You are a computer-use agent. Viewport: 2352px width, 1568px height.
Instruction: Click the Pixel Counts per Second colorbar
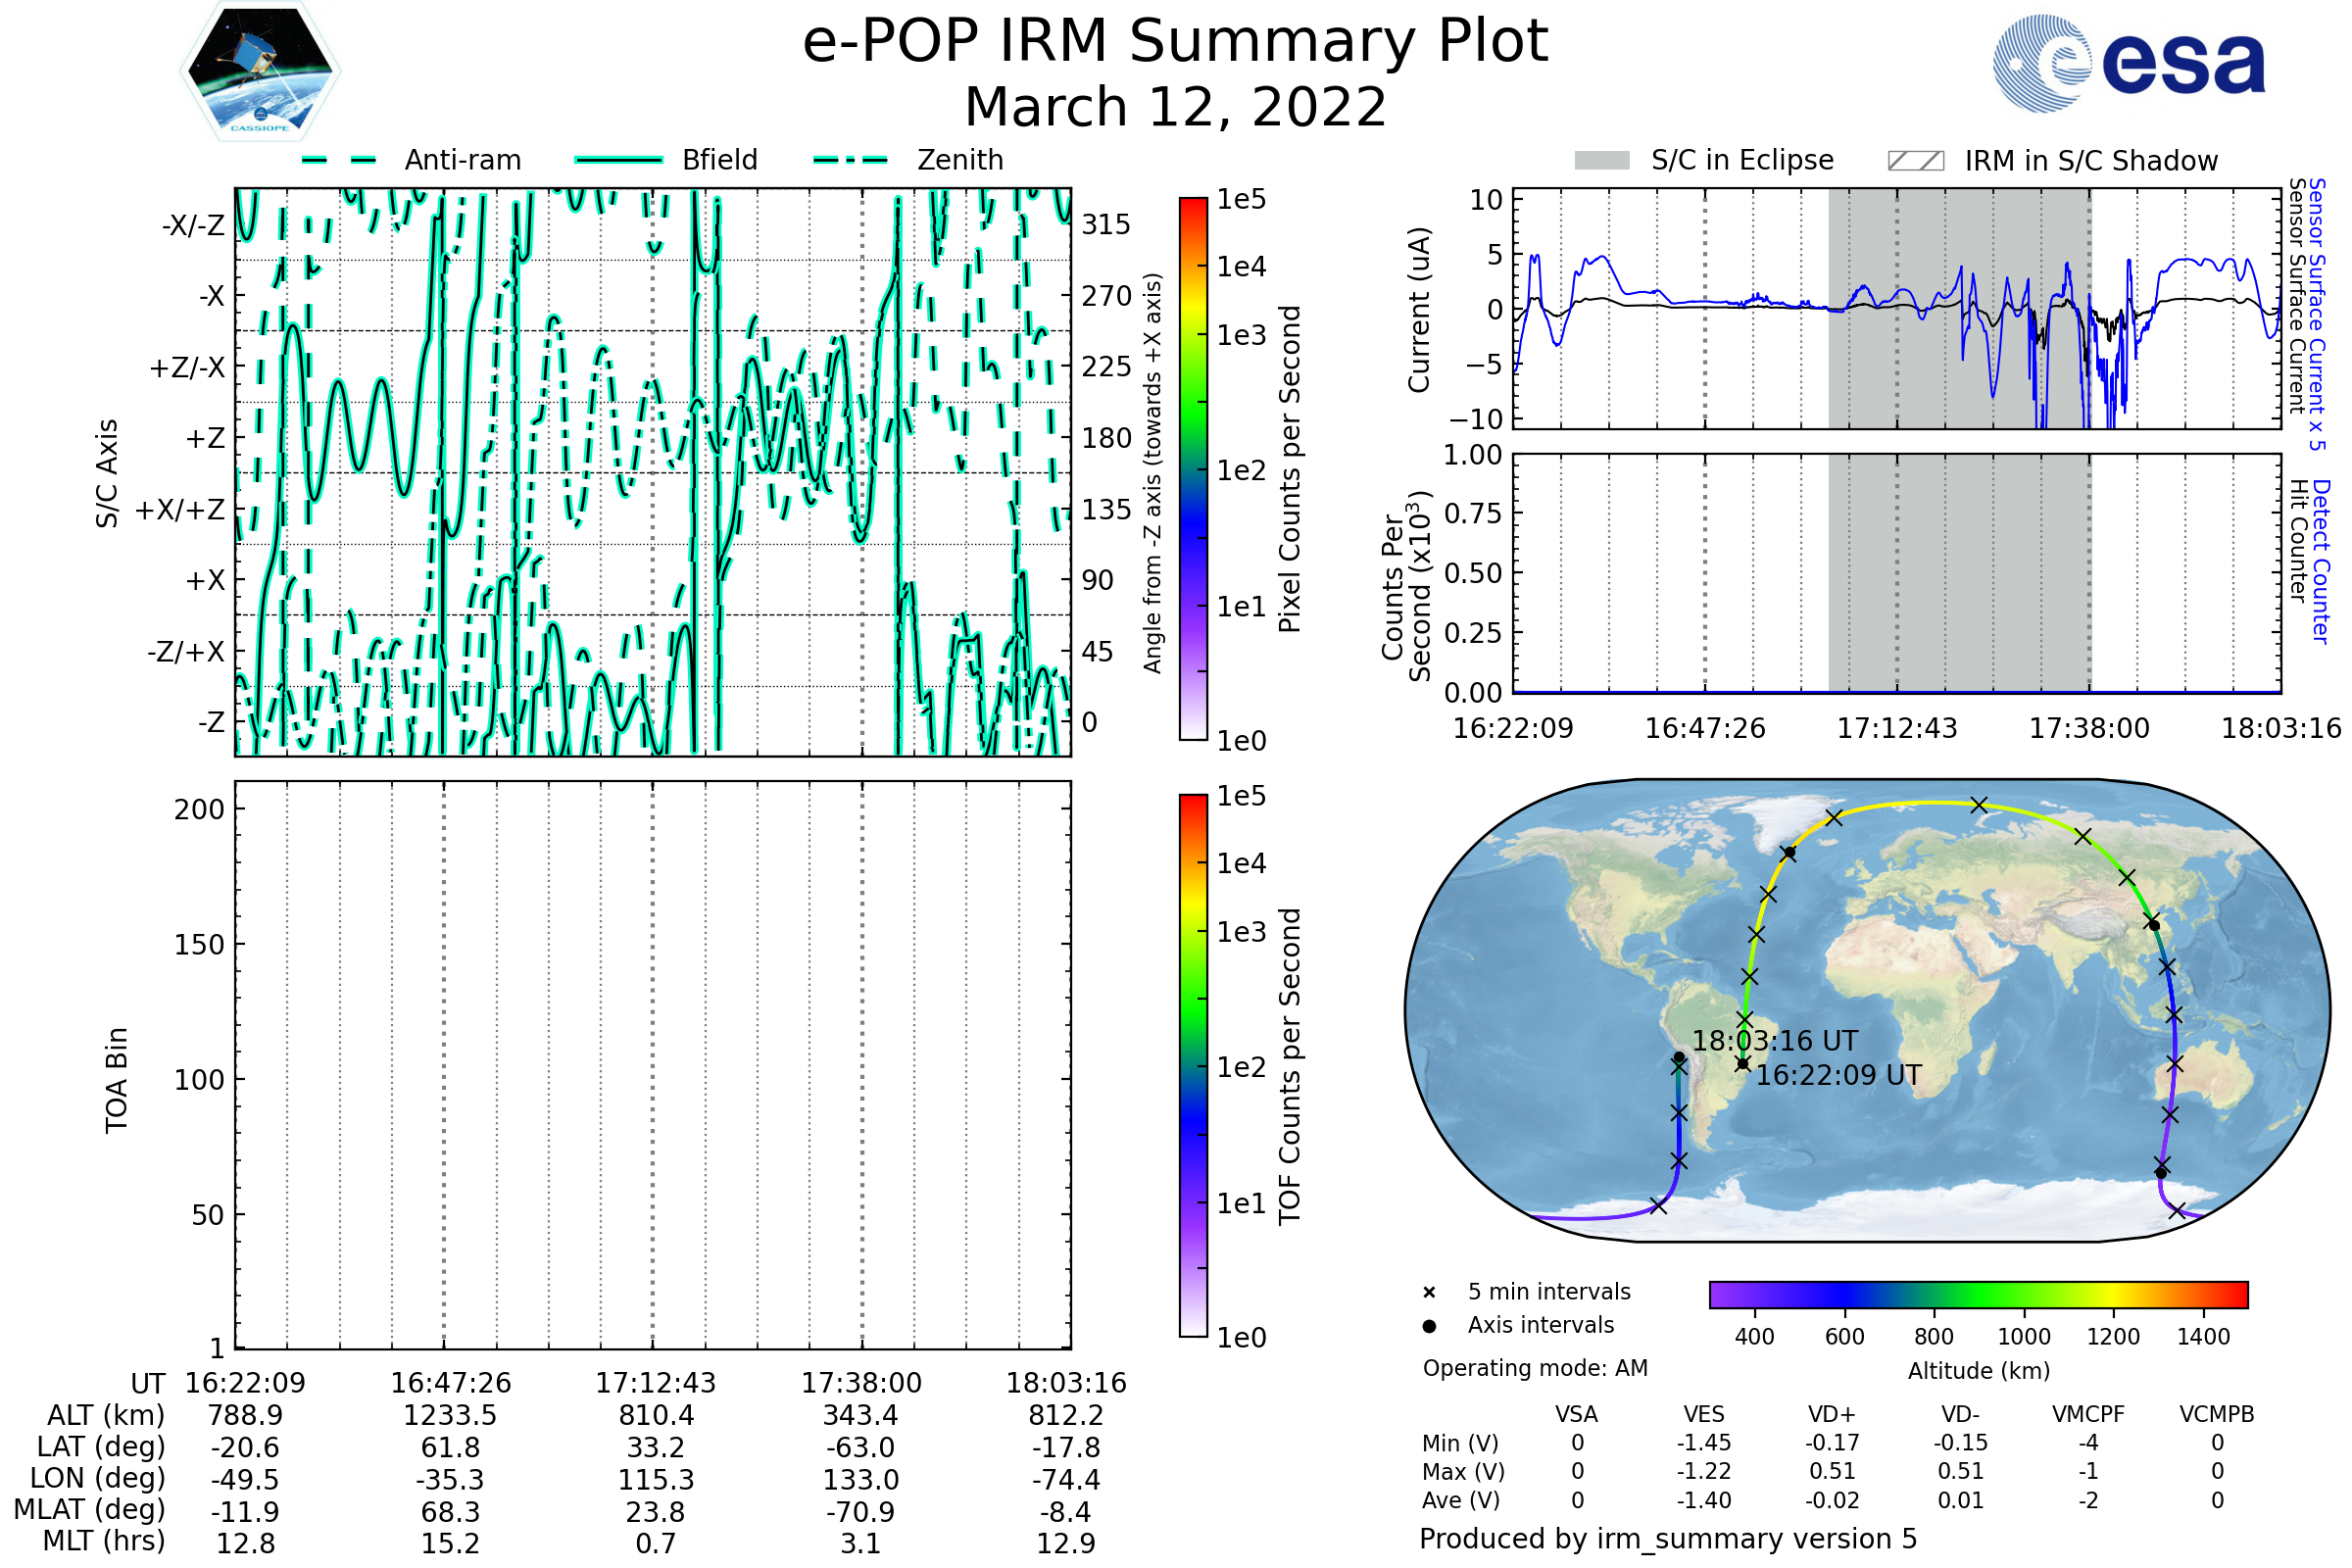(1193, 469)
